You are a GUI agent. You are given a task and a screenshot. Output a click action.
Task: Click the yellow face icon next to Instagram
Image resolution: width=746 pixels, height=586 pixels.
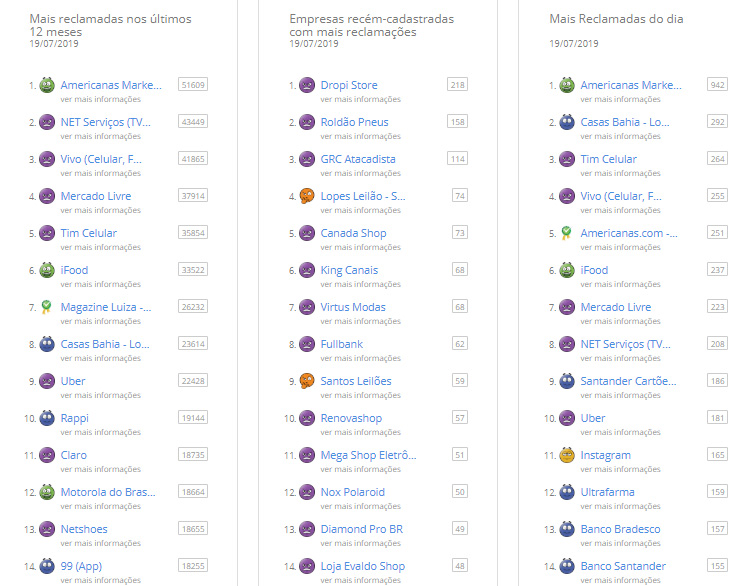(567, 456)
